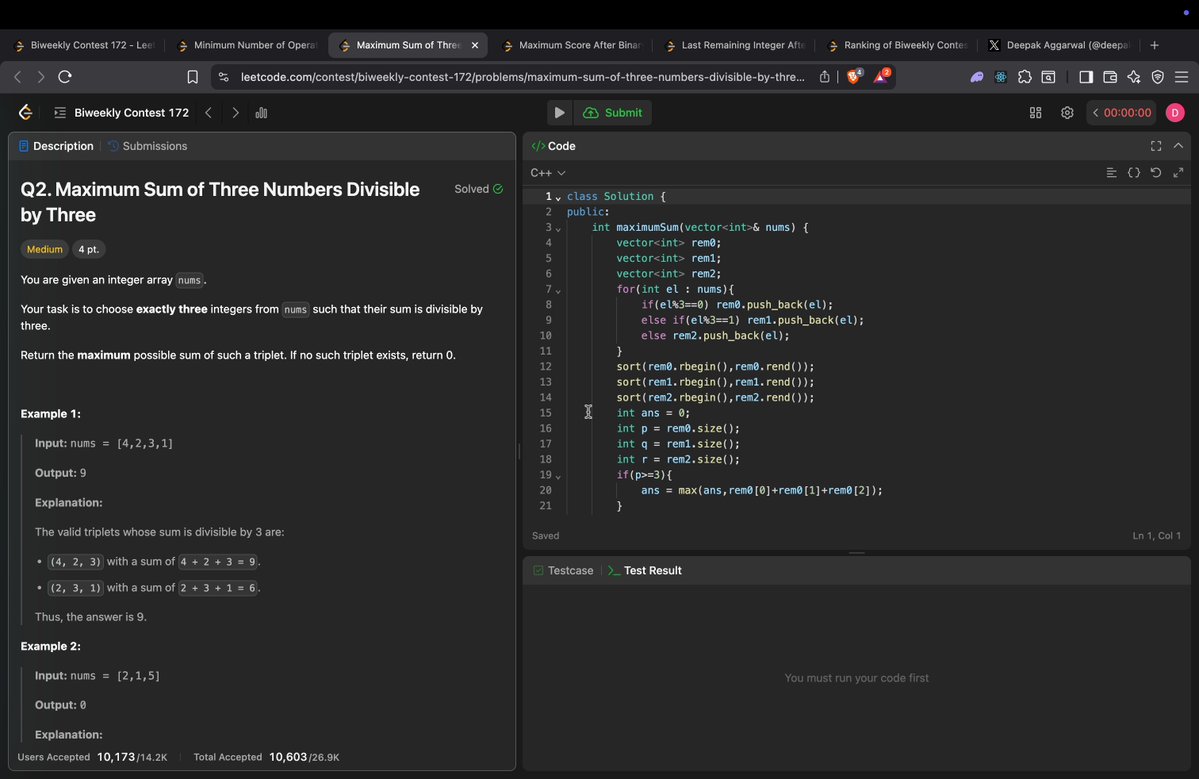
Task: Open site information icon in address bar
Action: [223, 76]
